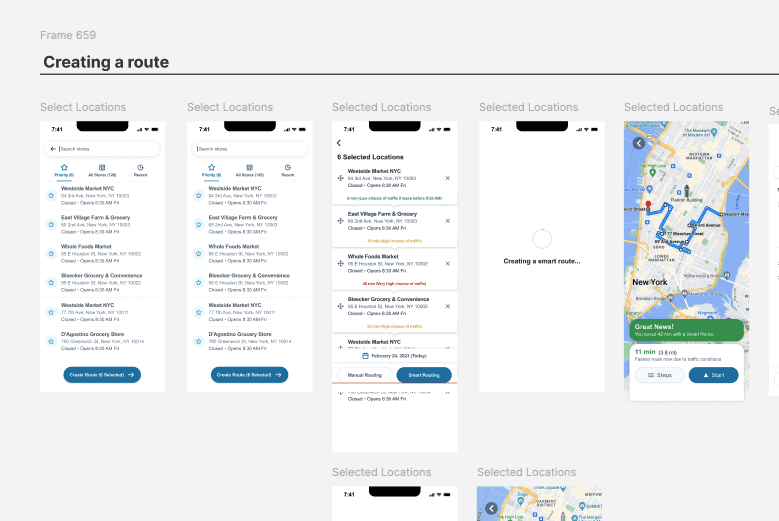Open the Steps button on route card
The width and height of the screenshot is (779, 521).
660,375
